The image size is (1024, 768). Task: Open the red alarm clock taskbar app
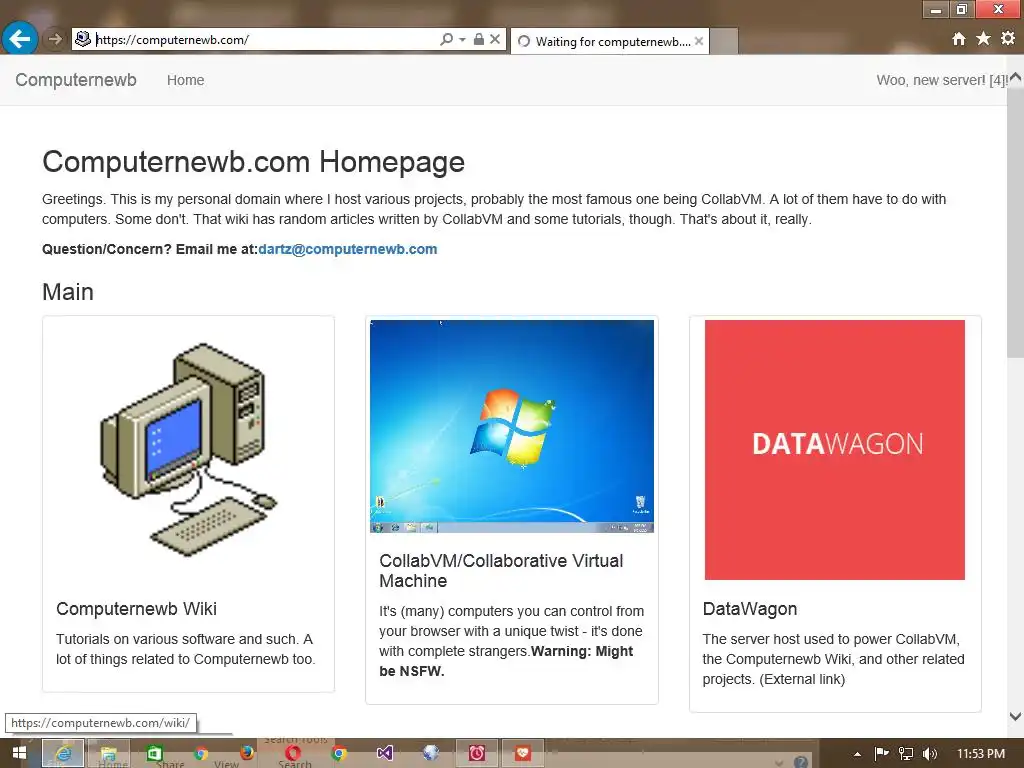click(477, 753)
